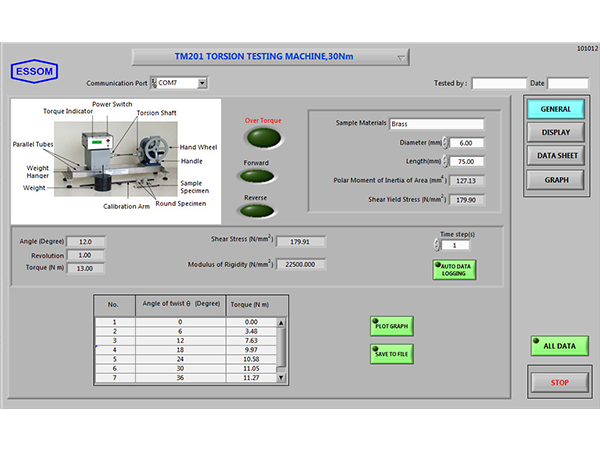Screen dimensions: 600x450
Task: Click the Save To File button
Action: coord(391,353)
